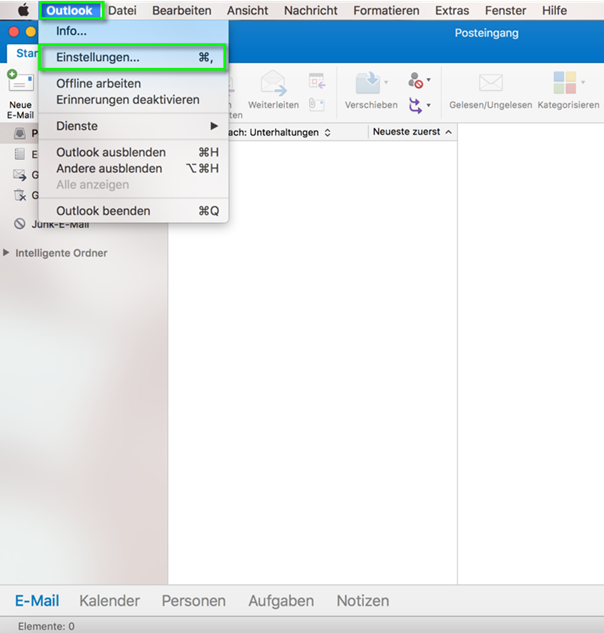
Task: Open the Fenster menu
Action: coord(505,10)
